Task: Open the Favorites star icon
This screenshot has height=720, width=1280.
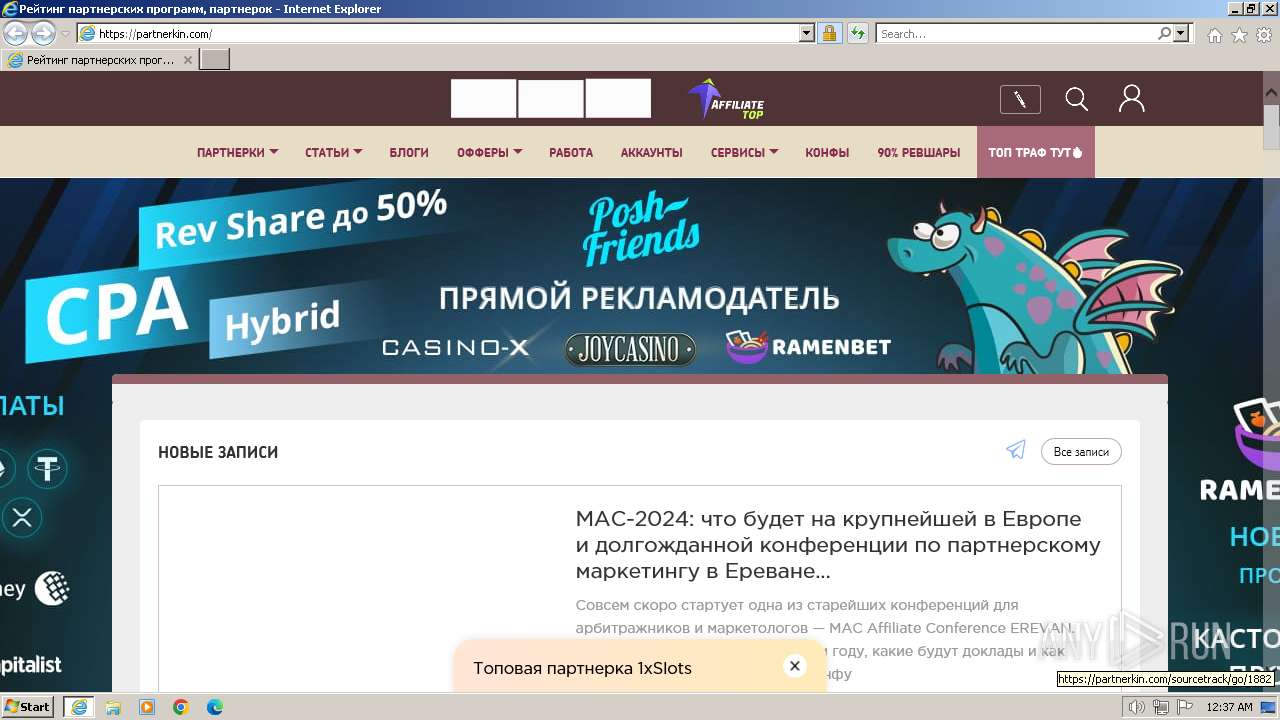Action: tap(1239, 35)
